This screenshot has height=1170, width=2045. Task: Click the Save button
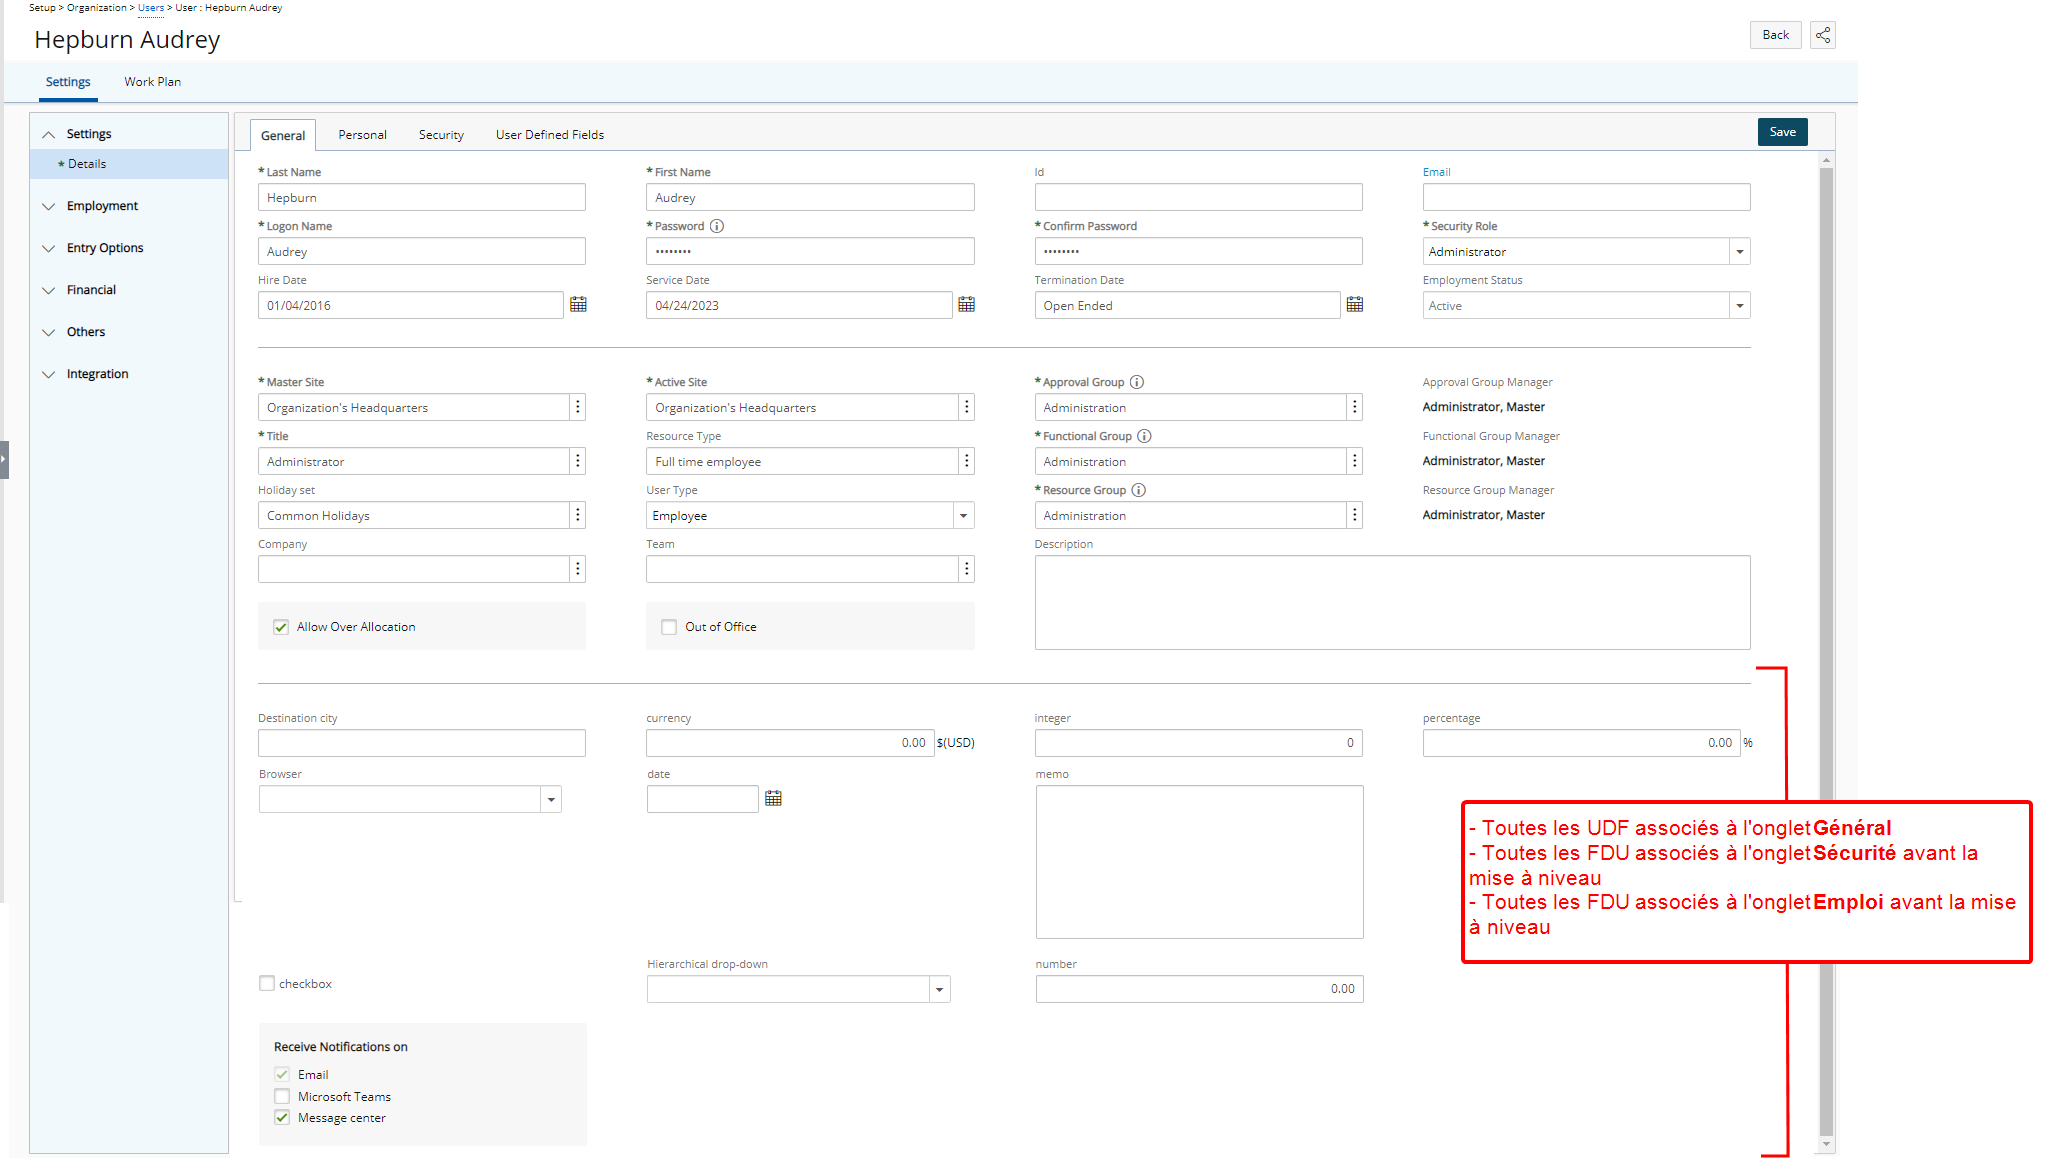point(1782,132)
